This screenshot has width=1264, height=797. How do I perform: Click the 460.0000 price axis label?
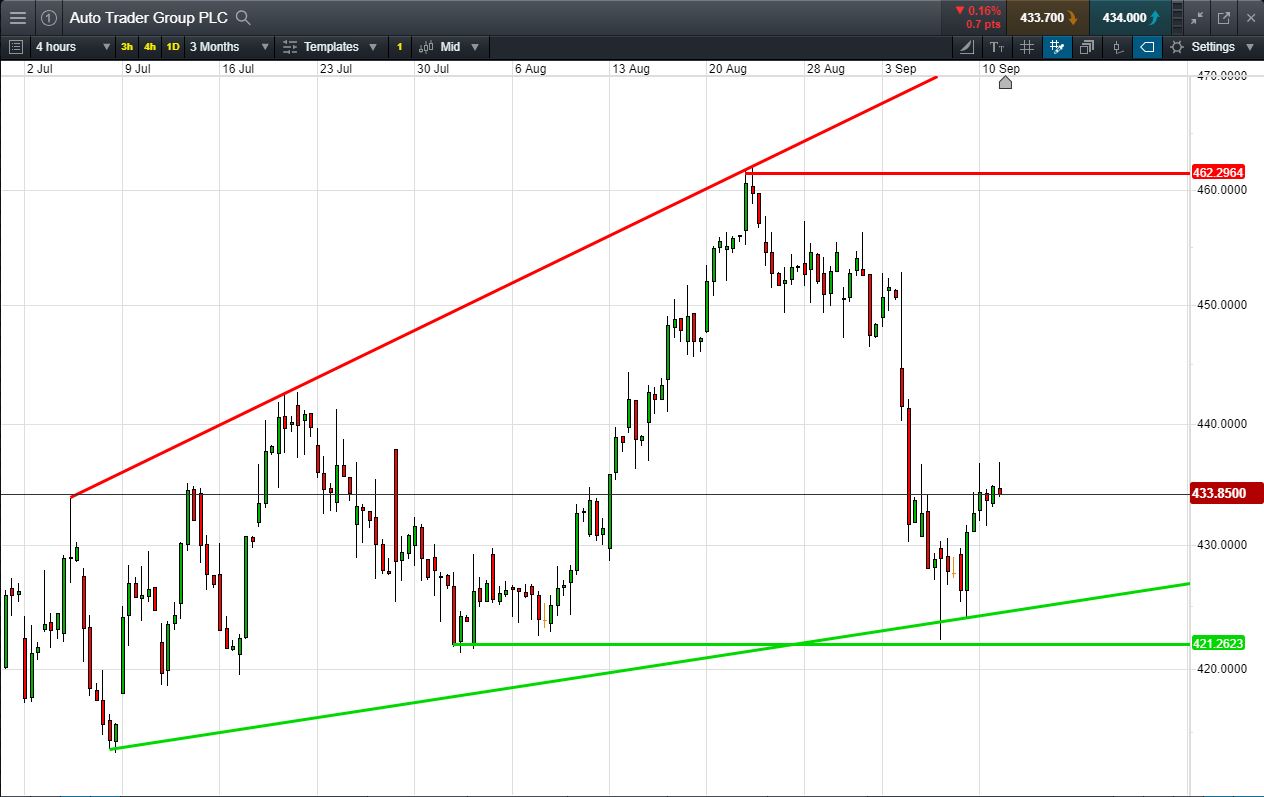(x=1220, y=189)
